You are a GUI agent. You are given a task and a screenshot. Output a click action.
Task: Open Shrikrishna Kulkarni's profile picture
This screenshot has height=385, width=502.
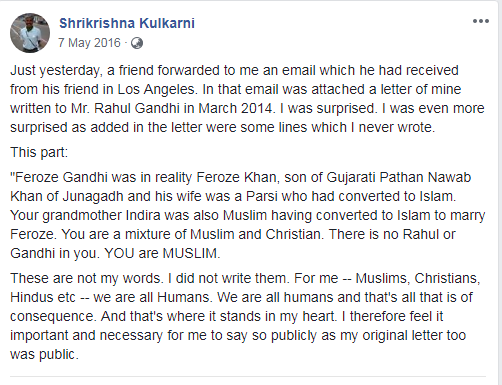30,33
